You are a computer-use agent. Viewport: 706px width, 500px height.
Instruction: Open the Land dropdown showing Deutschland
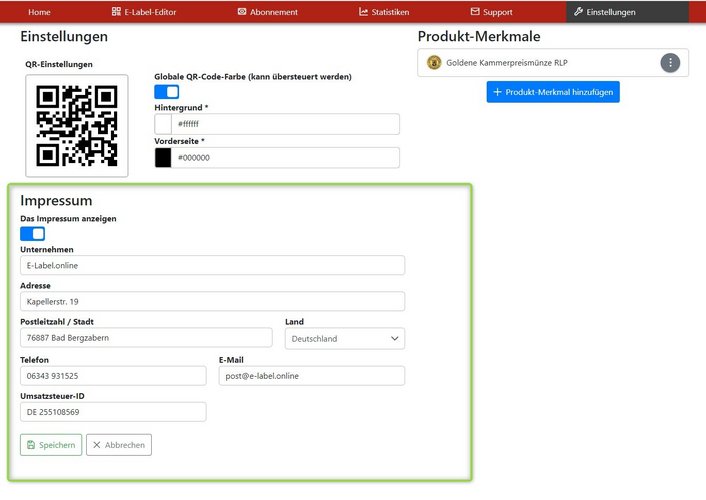[x=345, y=339]
